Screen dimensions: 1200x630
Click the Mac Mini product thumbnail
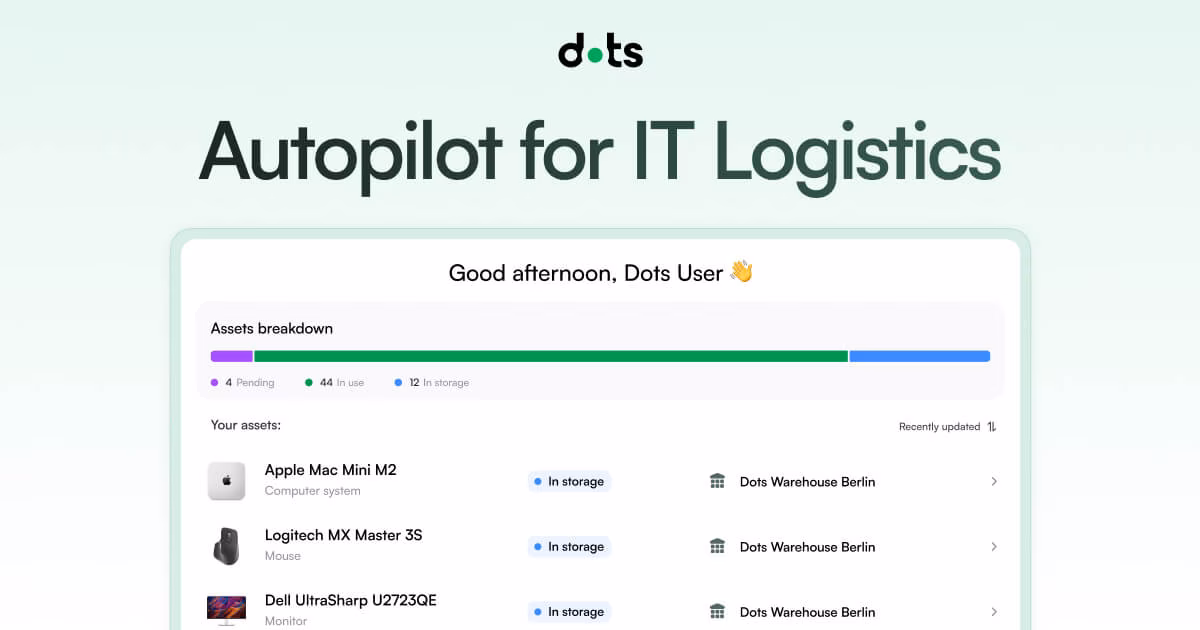(226, 481)
